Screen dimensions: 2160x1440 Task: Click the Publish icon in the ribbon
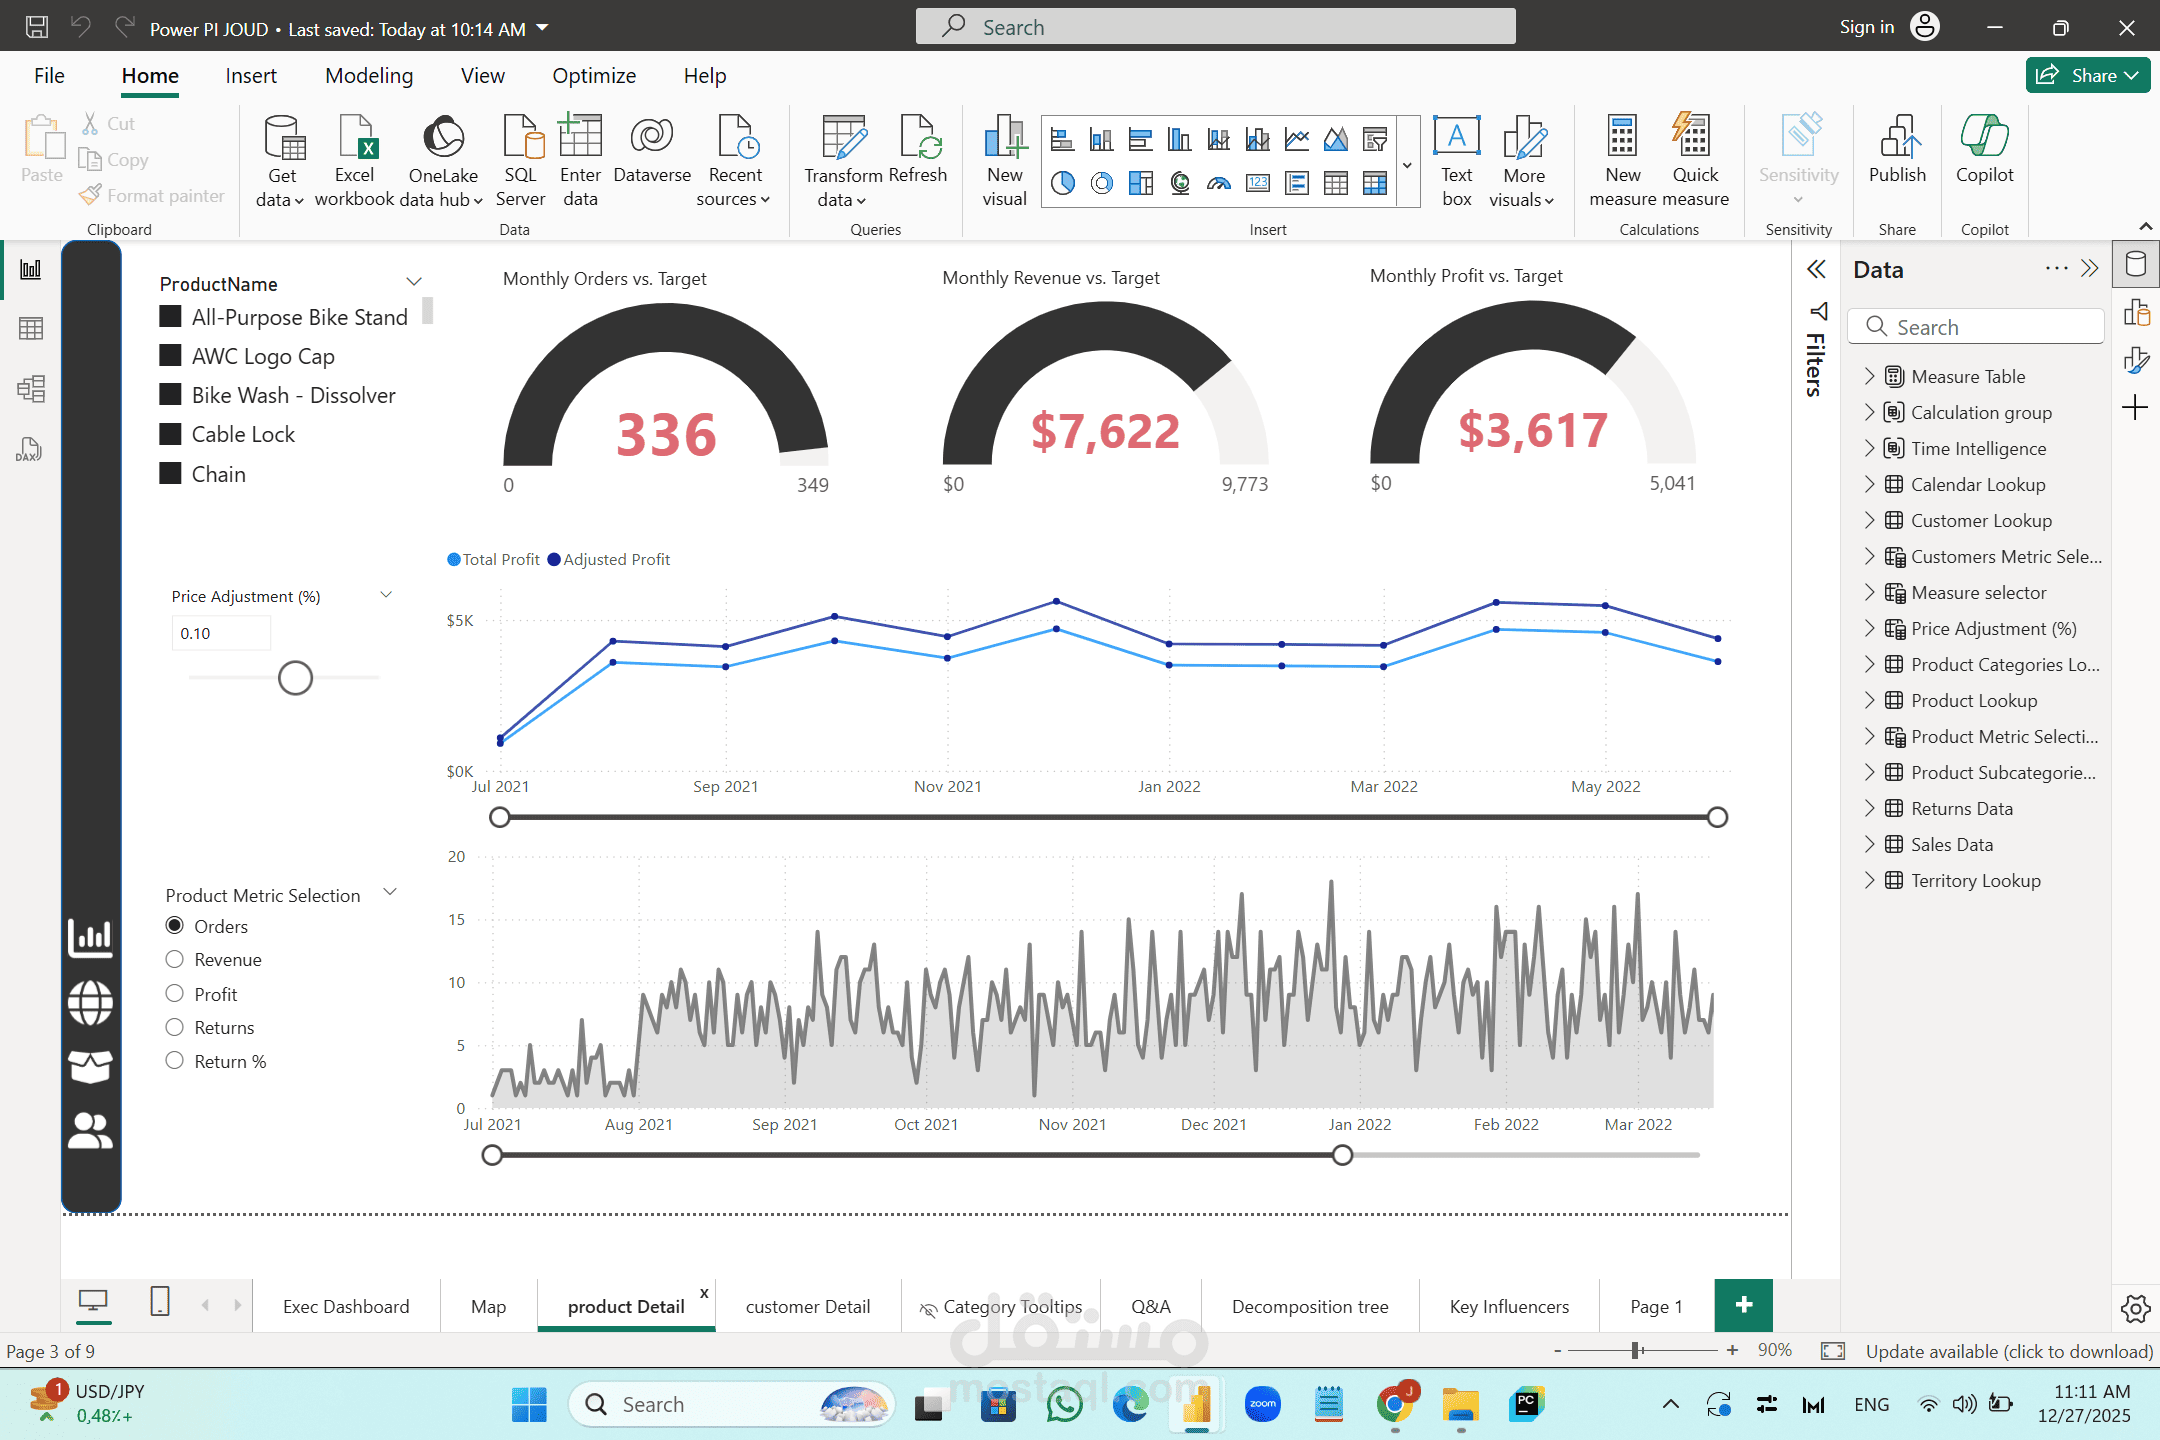[x=1897, y=137]
